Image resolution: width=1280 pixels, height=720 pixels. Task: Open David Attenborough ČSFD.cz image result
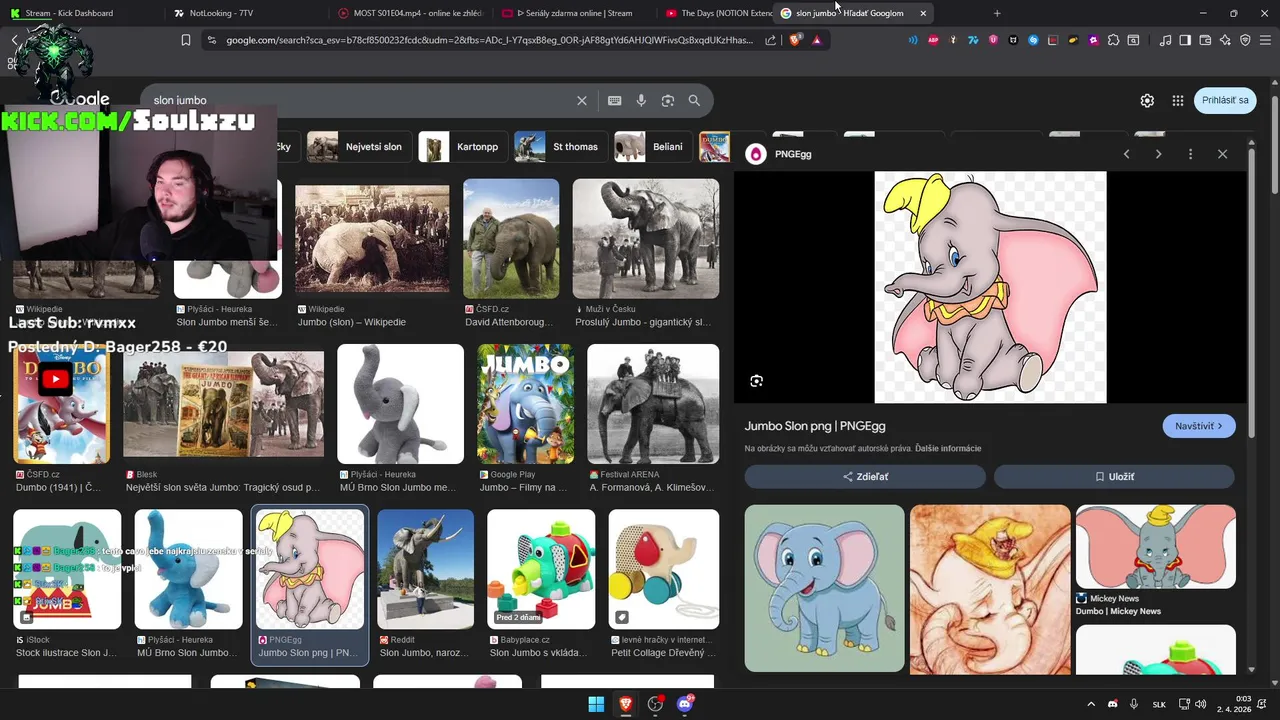click(x=511, y=253)
